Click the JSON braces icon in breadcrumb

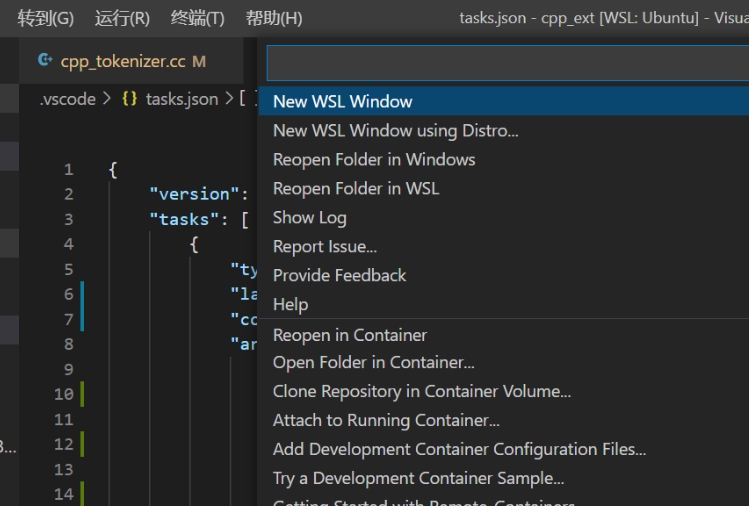pyautogui.click(x=129, y=99)
